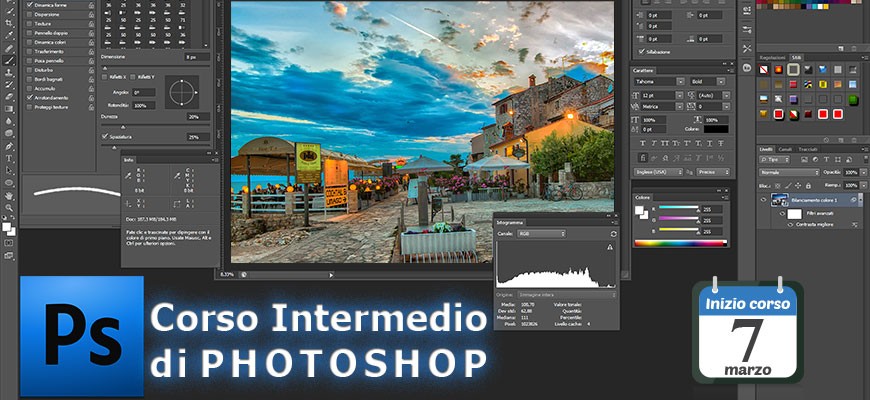Select the Crop tool in toolbar
This screenshot has height=400, width=870.
click(x=9, y=23)
